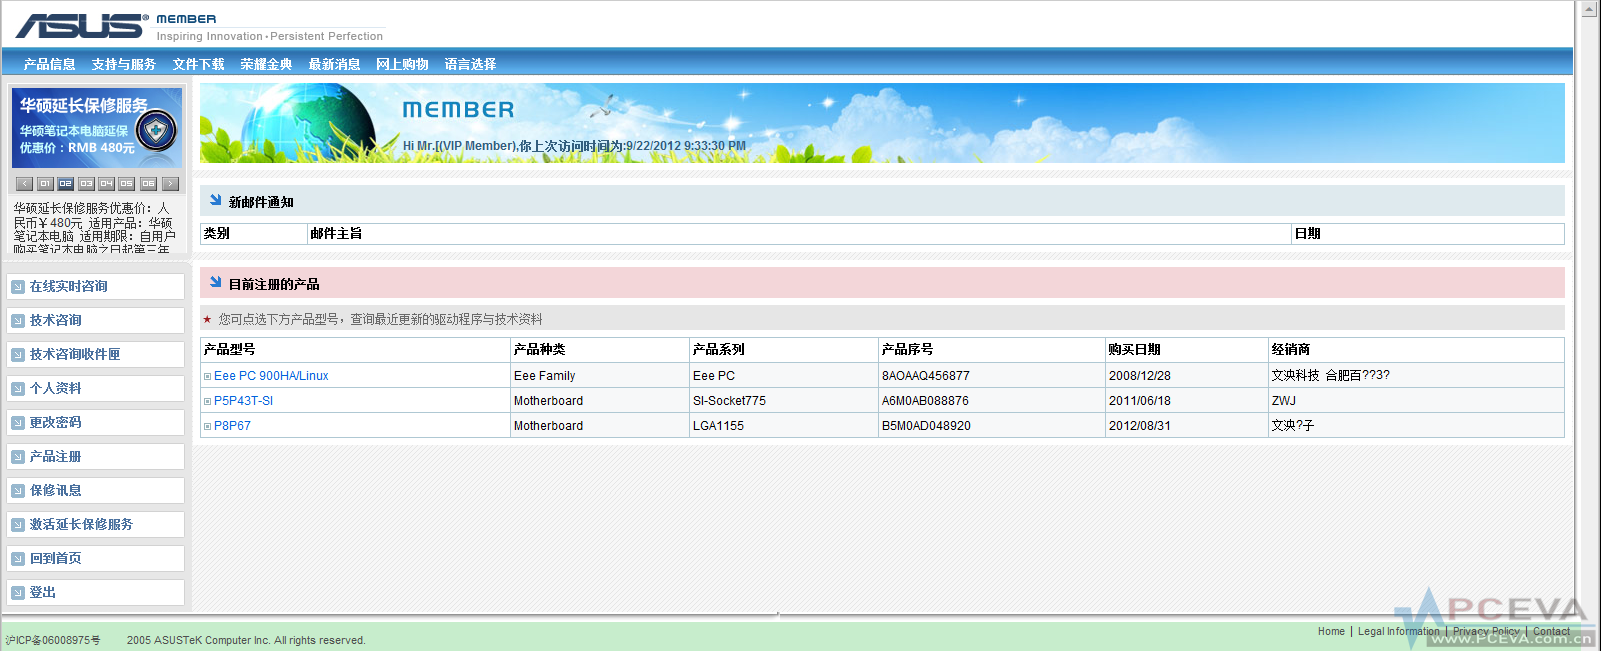Open the 支持与服务 menu
The height and width of the screenshot is (651, 1601).
pos(124,64)
